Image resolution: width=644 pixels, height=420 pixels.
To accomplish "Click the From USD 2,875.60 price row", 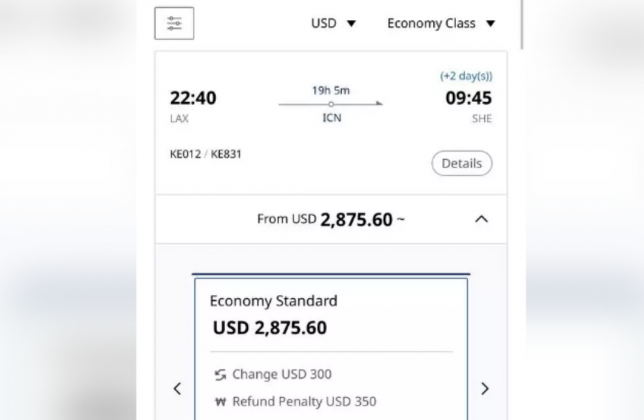I will pos(331,219).
